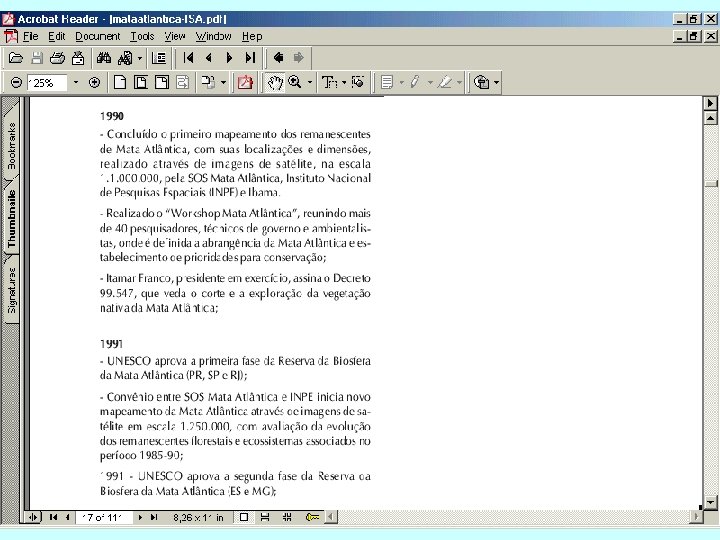720x540 pixels.
Task: Select the Zoom In magnifier tool
Action: point(295,83)
